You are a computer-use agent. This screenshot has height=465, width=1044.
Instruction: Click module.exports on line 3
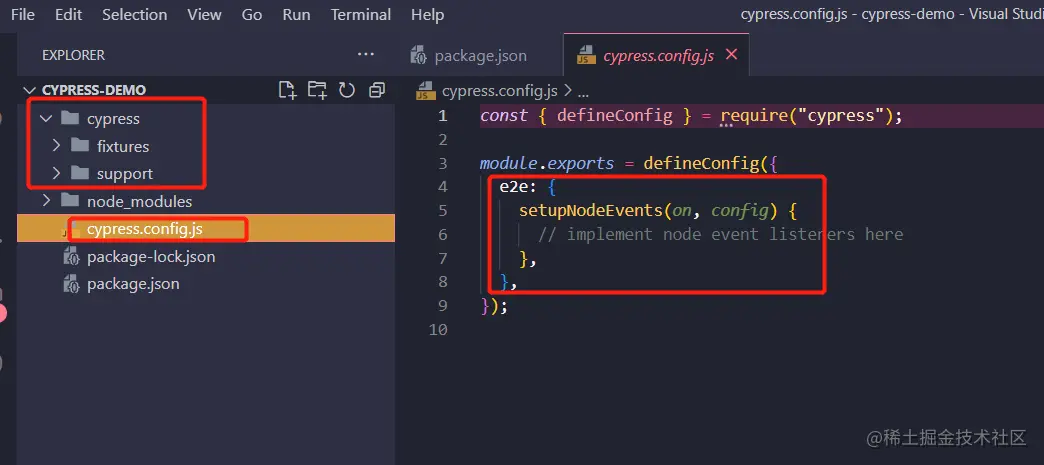(547, 163)
